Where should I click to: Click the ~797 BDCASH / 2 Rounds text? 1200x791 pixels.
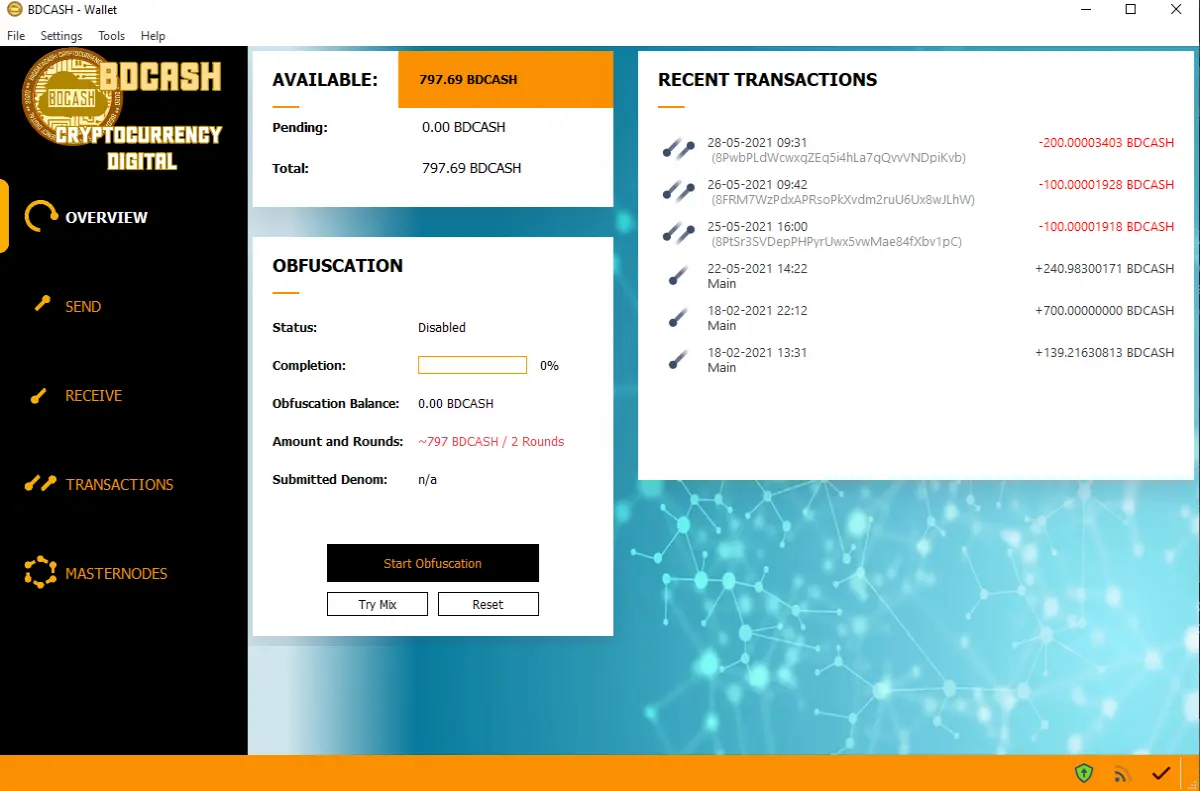pyautogui.click(x=491, y=441)
